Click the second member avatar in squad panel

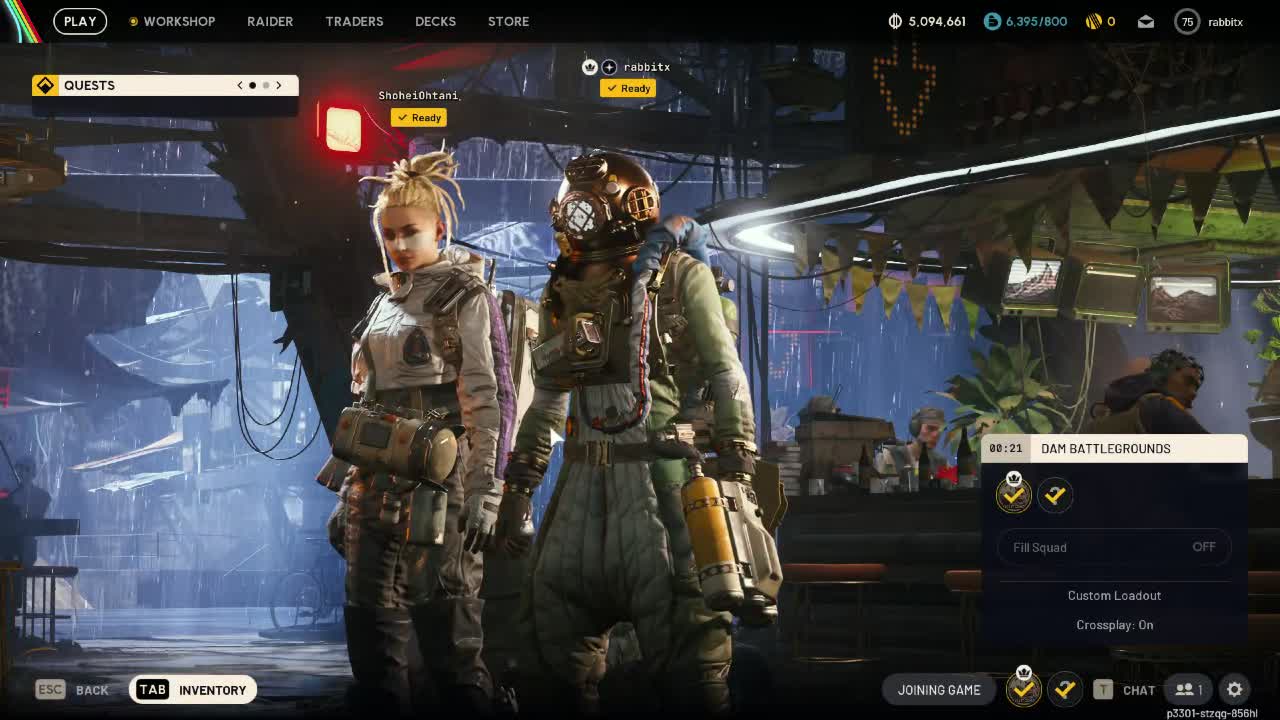click(x=1055, y=495)
